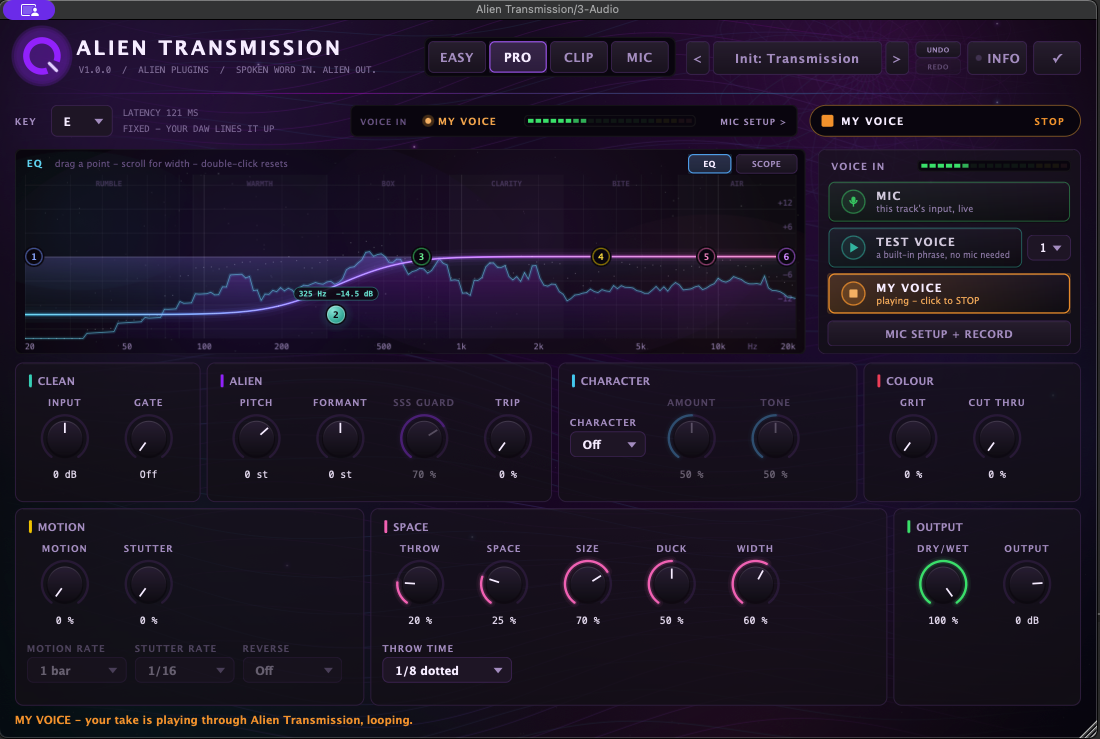
Task: Click the SSS GUARD knob
Action: 424,438
